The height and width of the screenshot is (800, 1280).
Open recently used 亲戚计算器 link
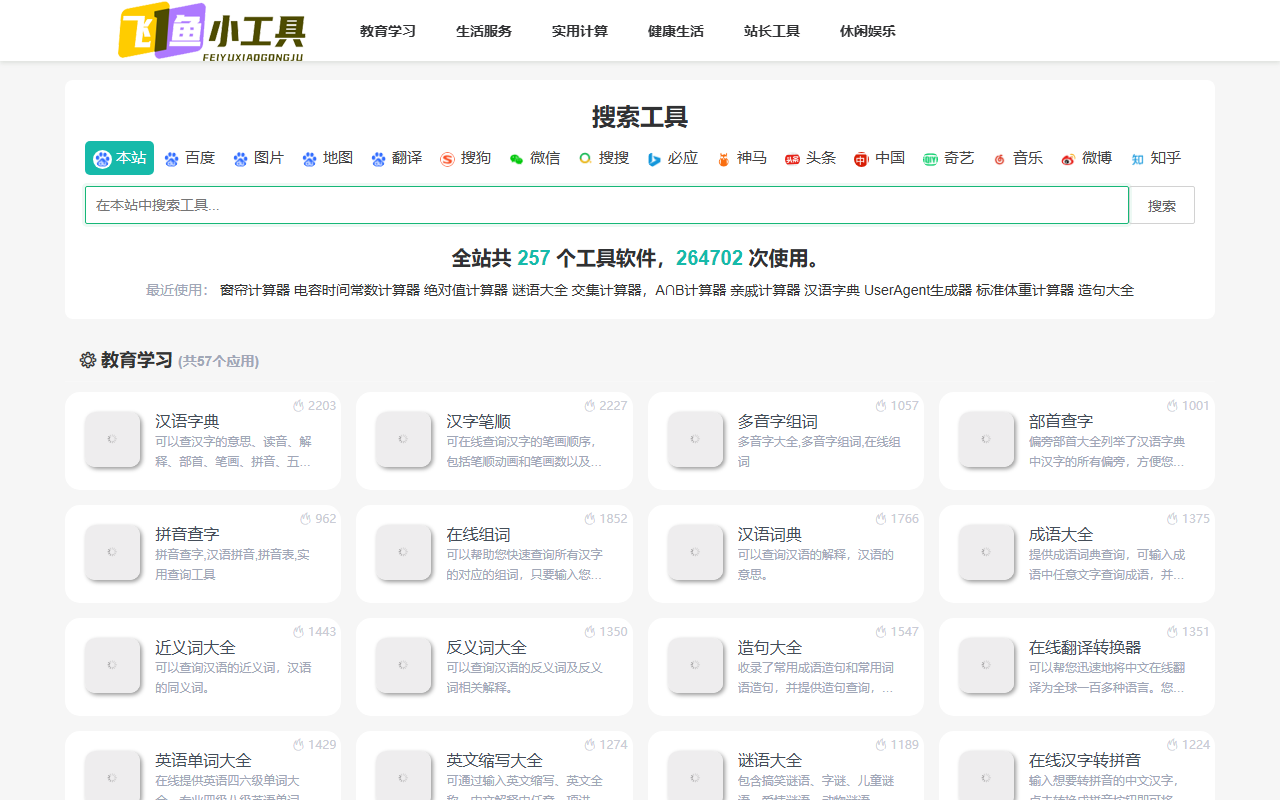[x=765, y=290]
